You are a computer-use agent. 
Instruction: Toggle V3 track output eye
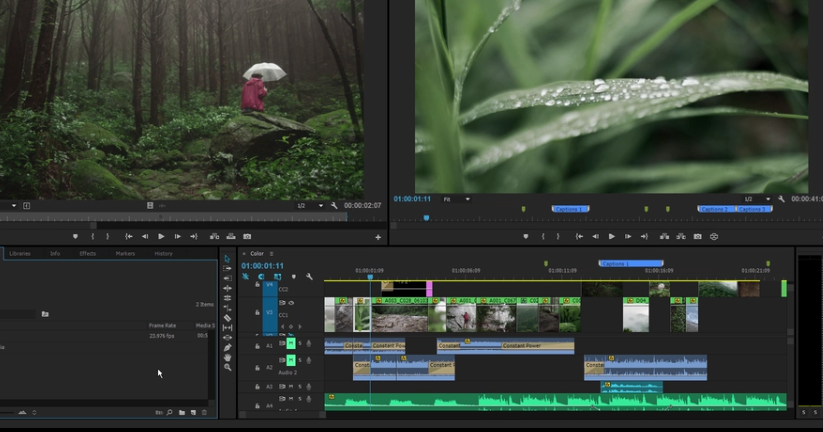(x=291, y=303)
